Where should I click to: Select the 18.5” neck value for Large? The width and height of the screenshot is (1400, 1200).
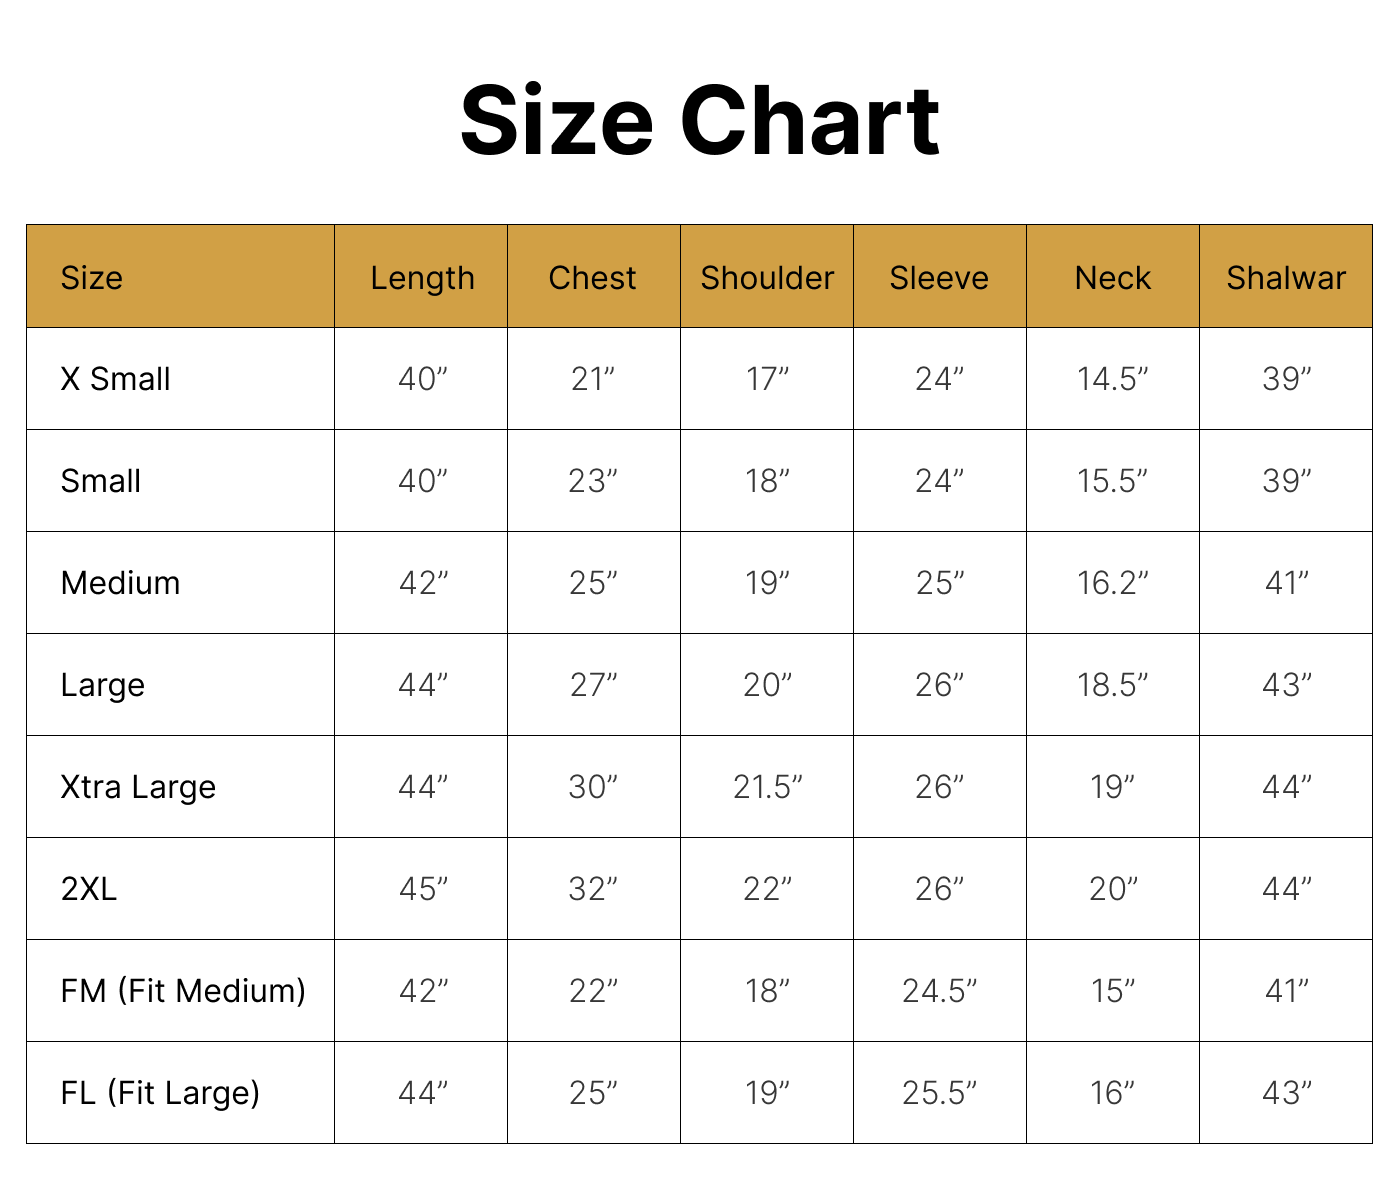point(1112,685)
